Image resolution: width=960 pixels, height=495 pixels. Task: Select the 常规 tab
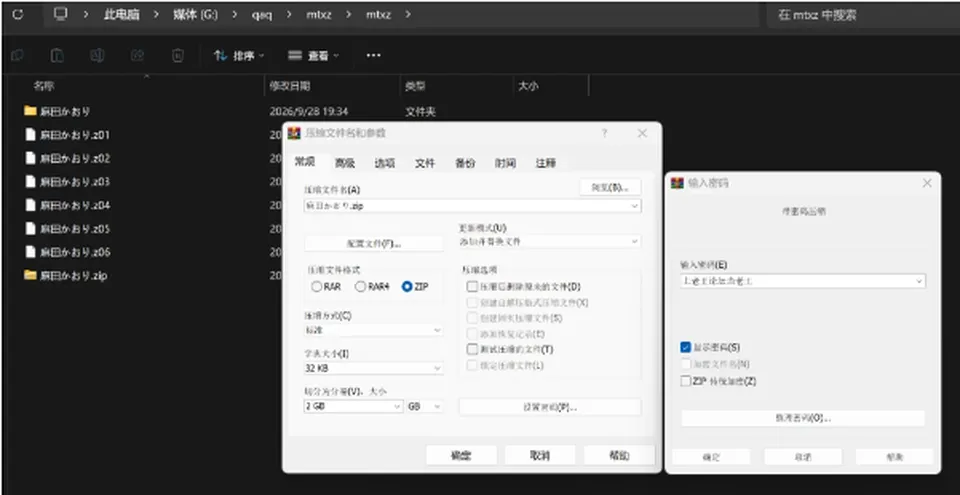[305, 162]
